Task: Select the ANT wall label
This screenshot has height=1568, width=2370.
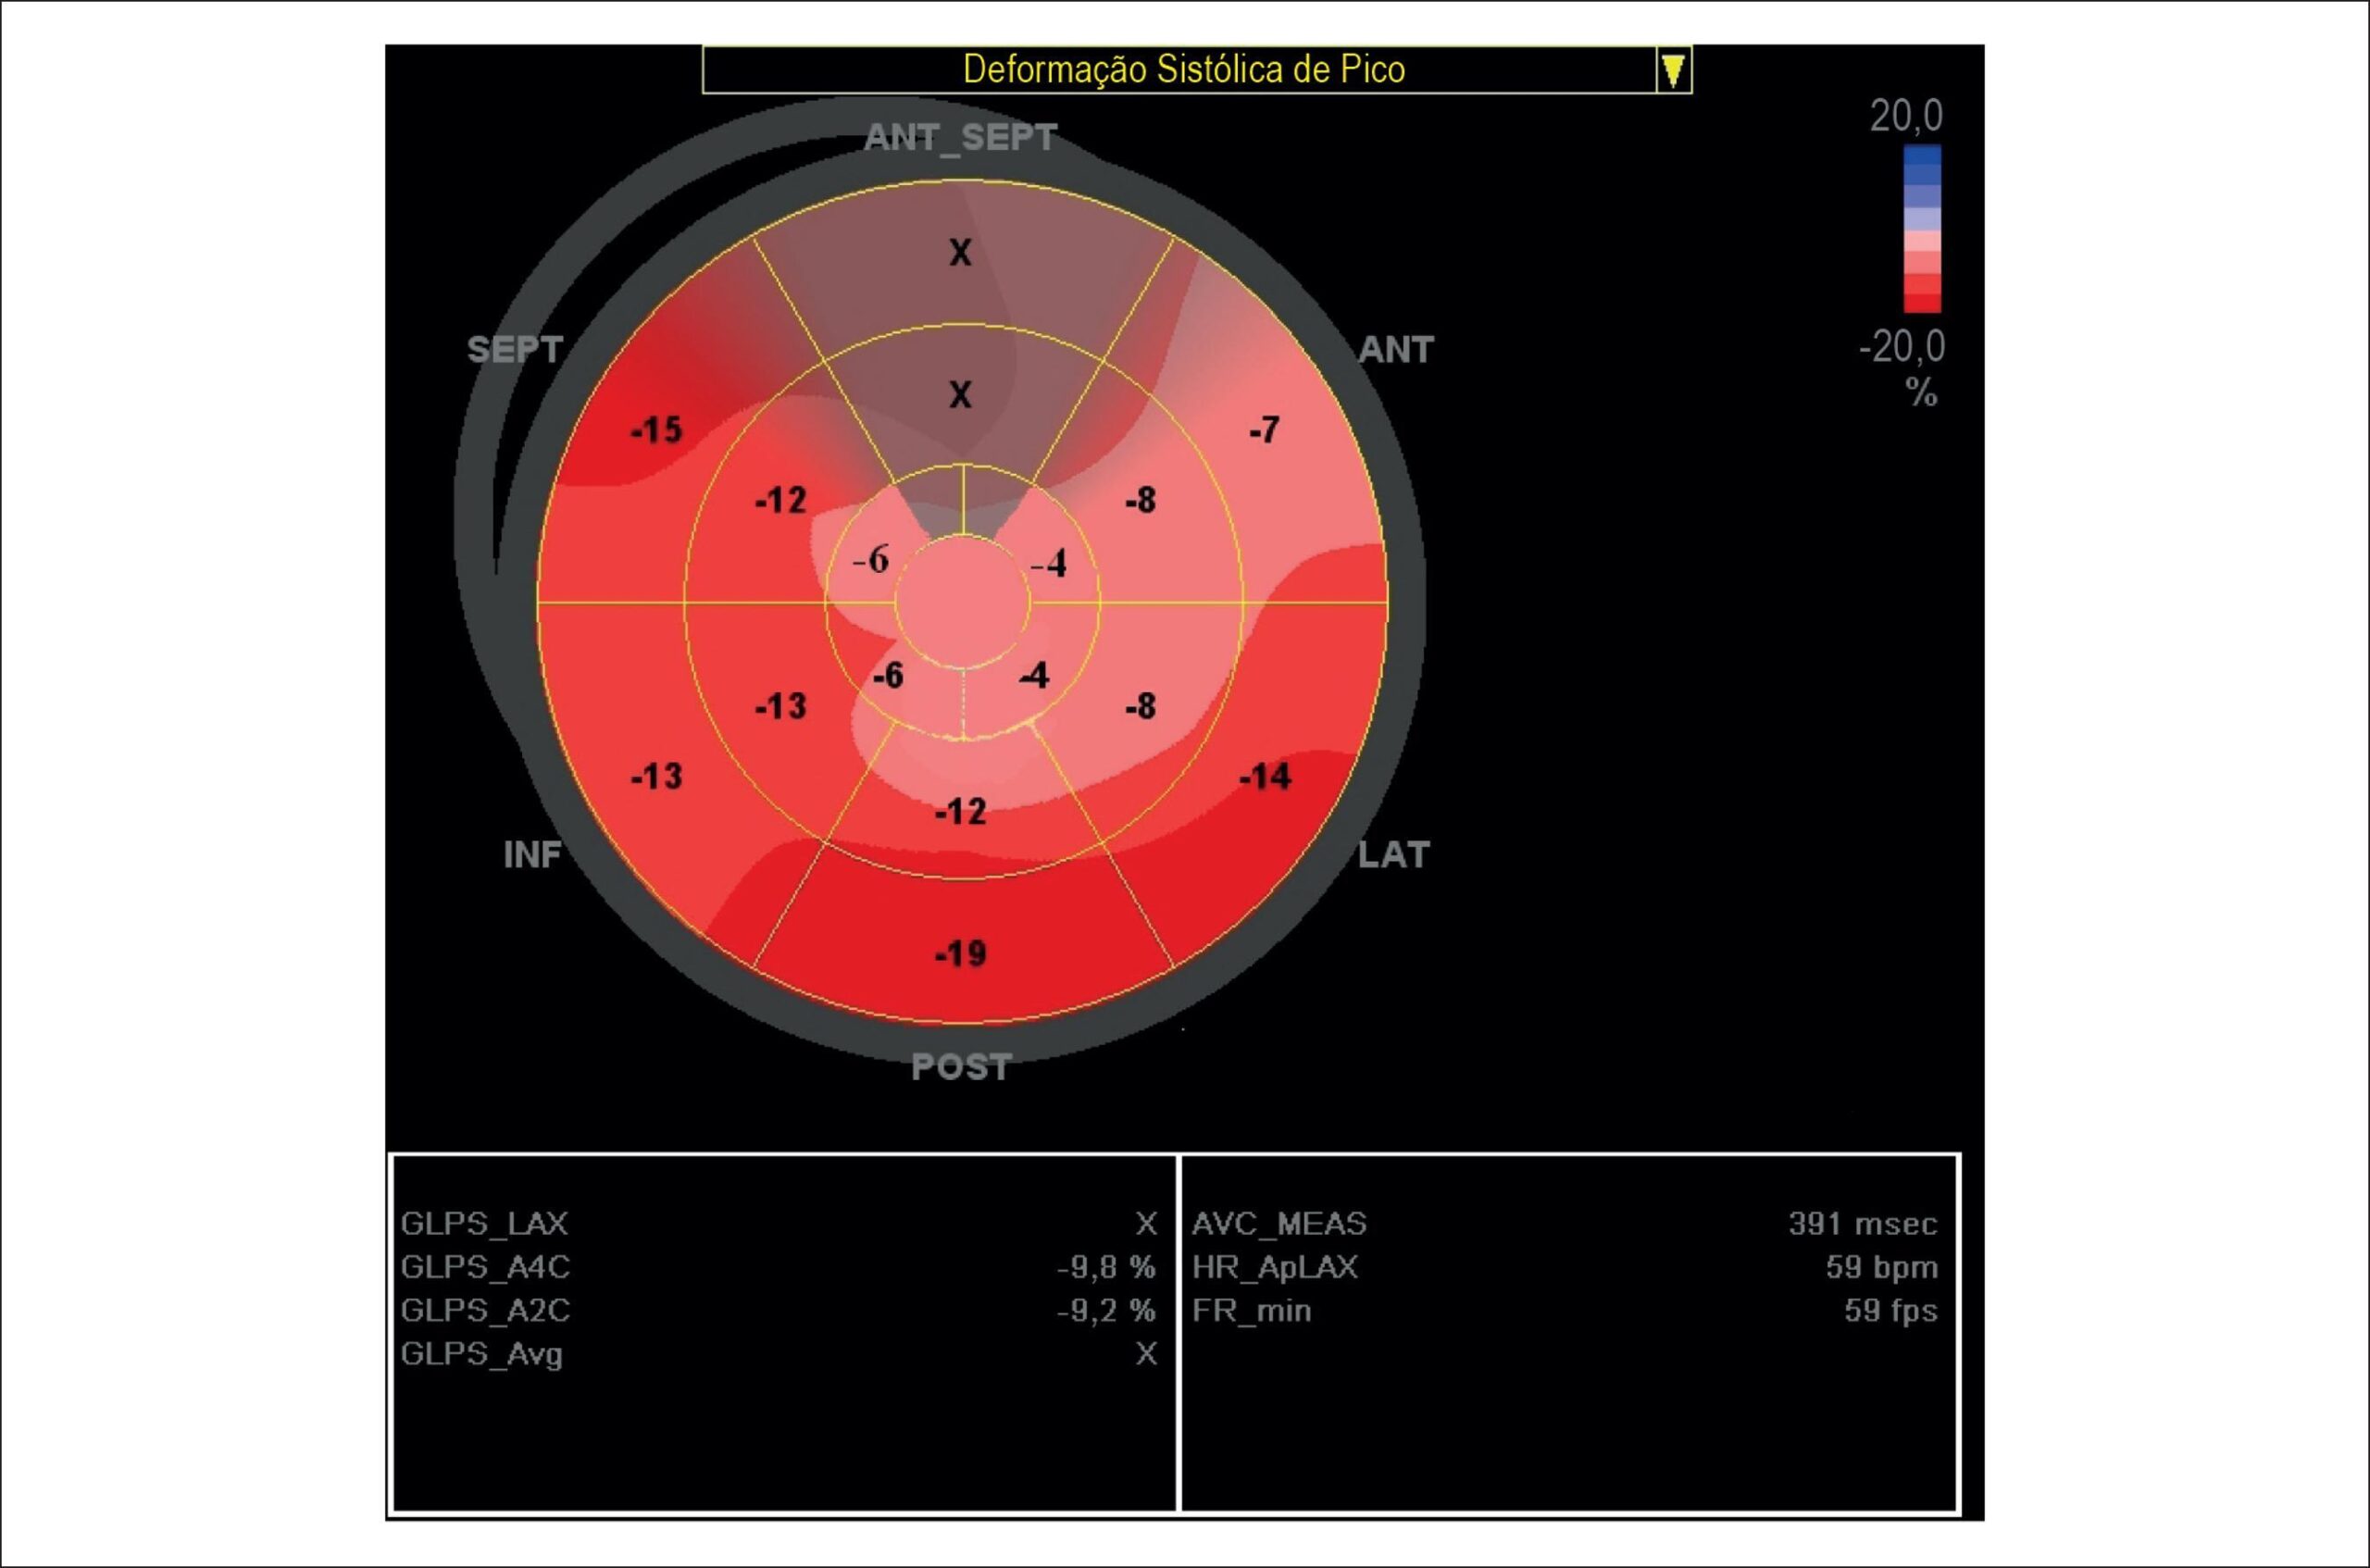Action: pos(1396,350)
